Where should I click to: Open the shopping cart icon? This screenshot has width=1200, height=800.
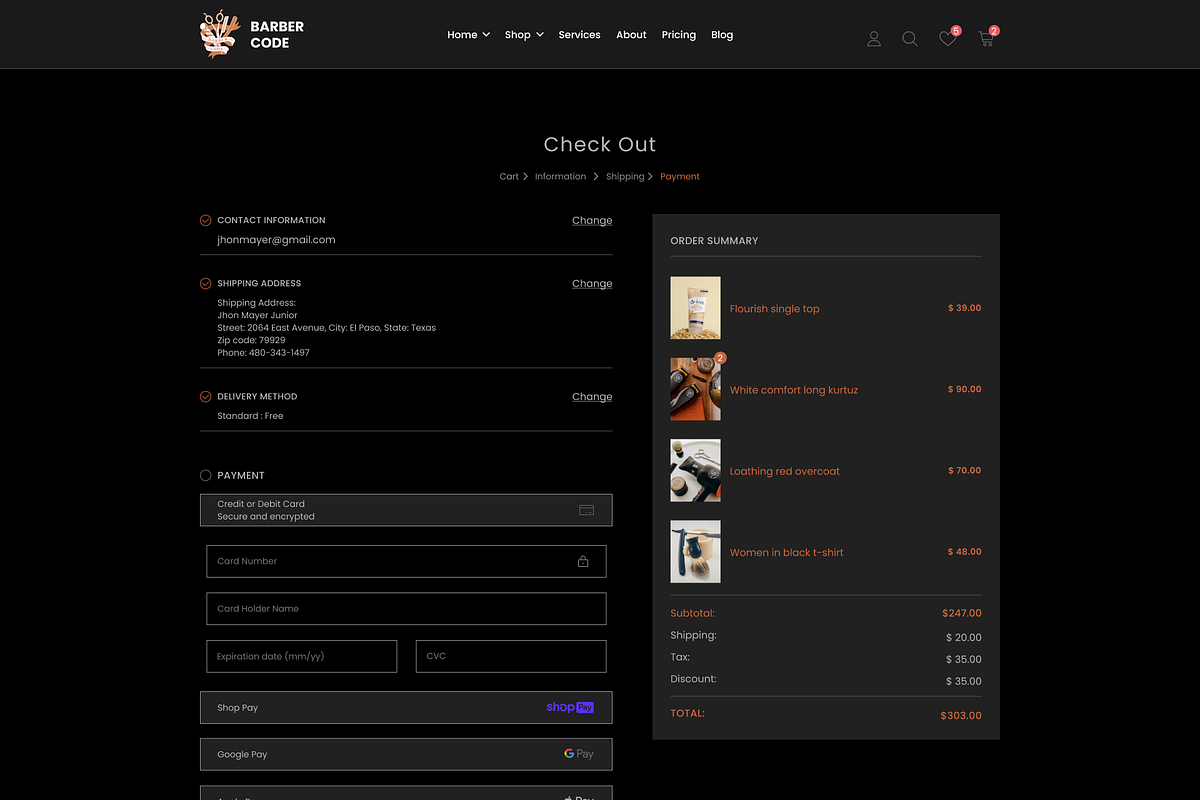[x=986, y=39]
